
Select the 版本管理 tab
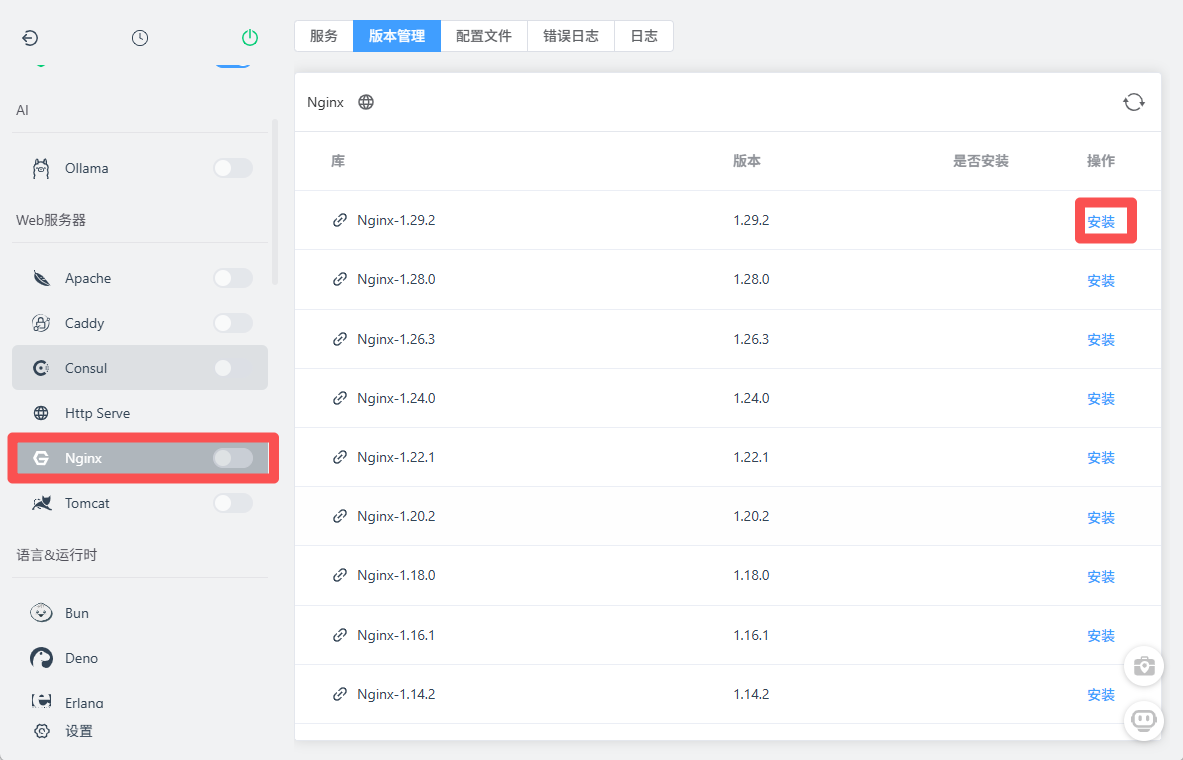coord(397,36)
